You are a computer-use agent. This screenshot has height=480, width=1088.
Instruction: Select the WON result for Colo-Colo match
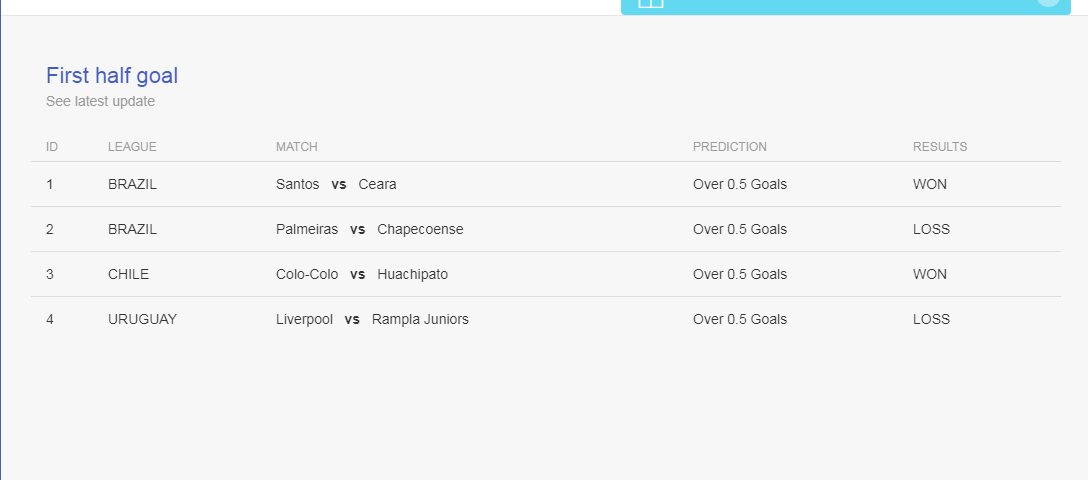tap(929, 274)
